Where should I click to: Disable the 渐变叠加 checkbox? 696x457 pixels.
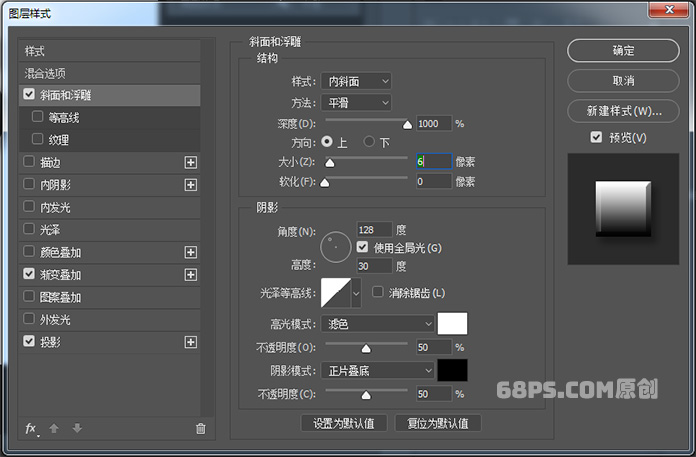(x=29, y=274)
